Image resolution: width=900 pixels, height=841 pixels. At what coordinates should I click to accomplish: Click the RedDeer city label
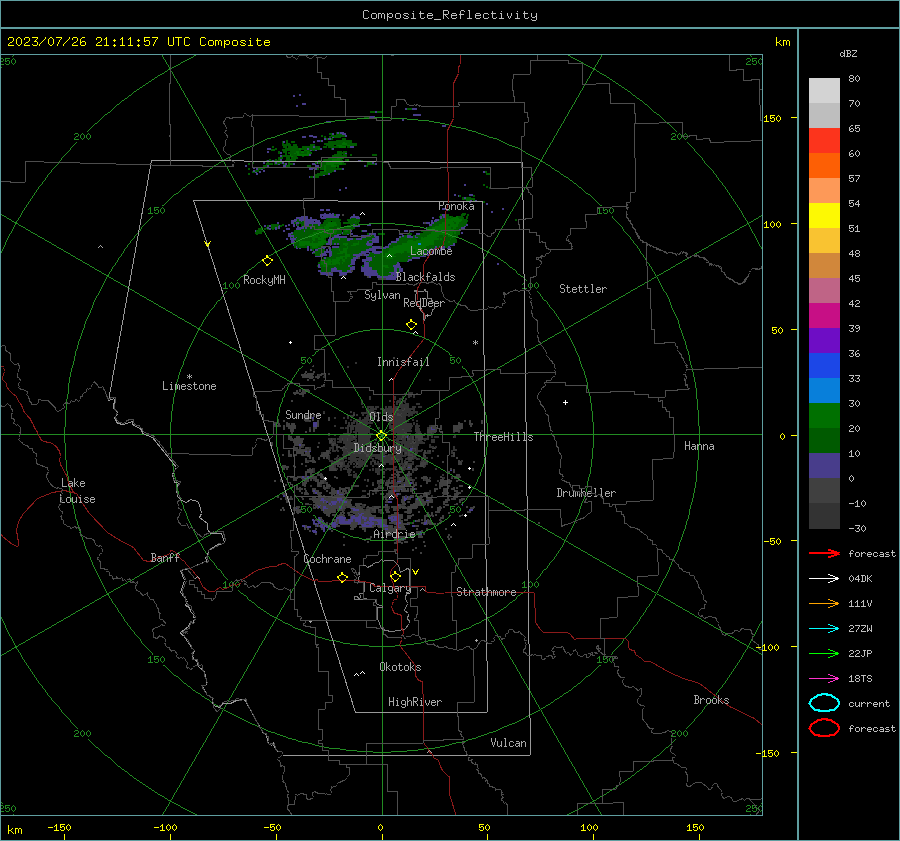[x=424, y=303]
